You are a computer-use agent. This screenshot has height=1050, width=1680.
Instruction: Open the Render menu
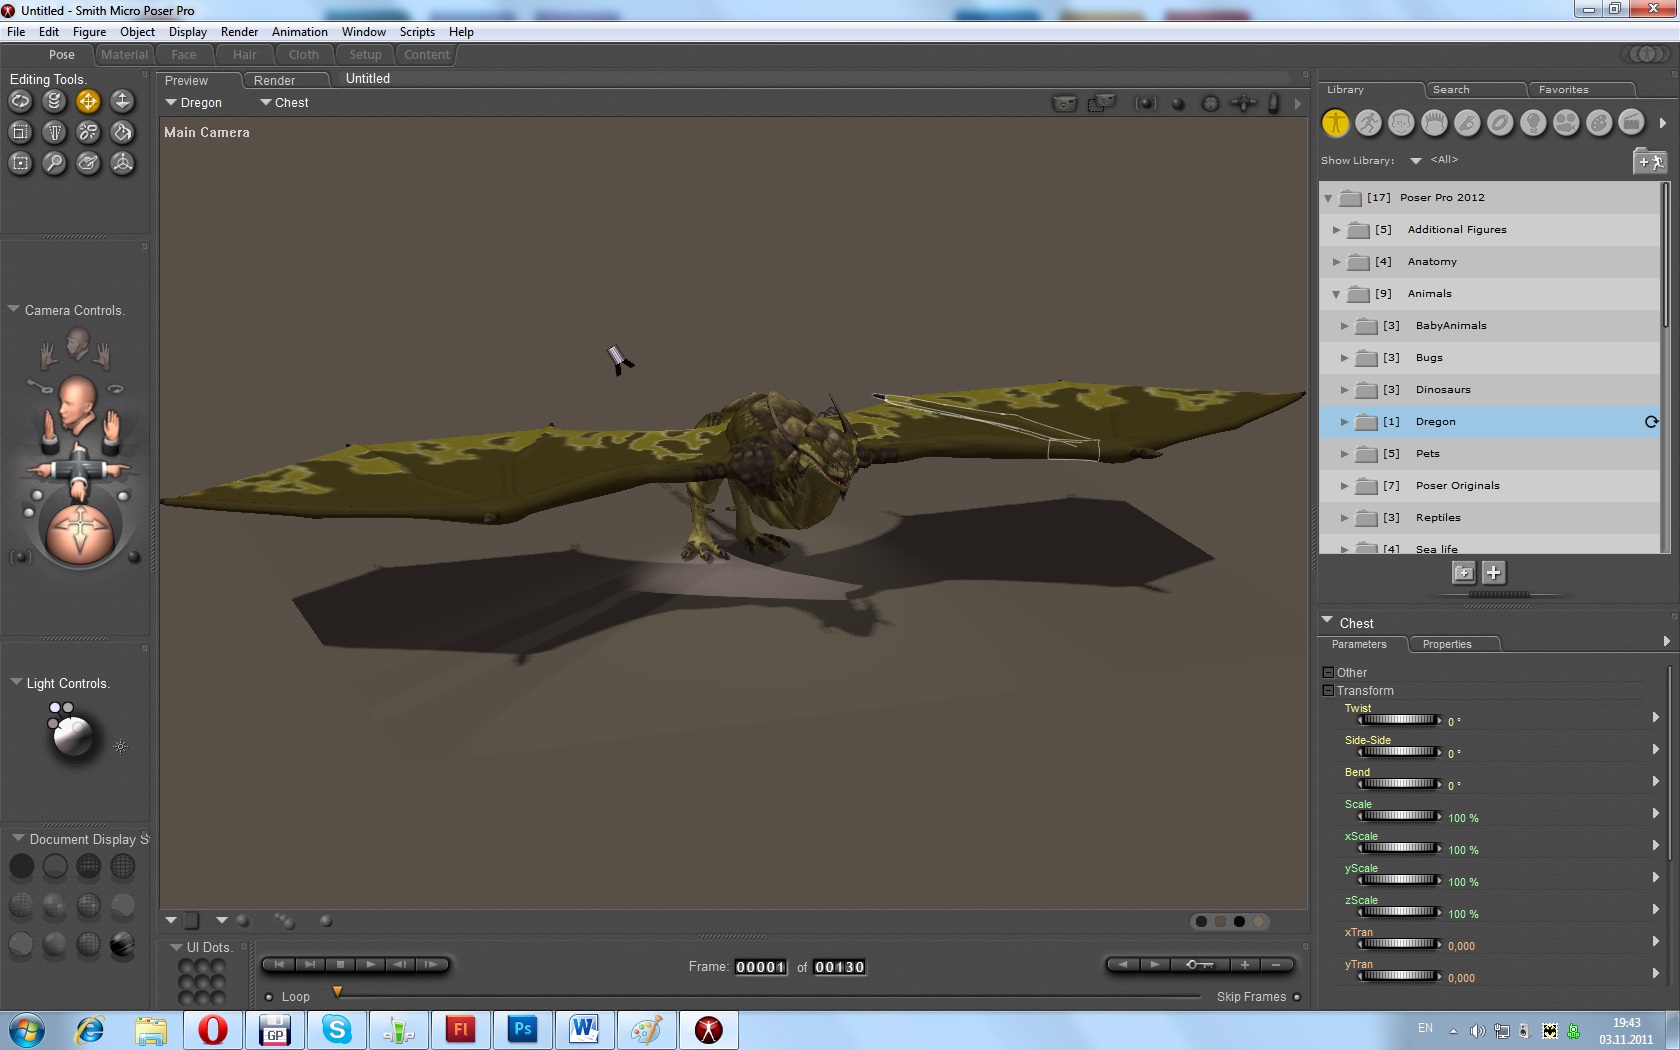[239, 32]
